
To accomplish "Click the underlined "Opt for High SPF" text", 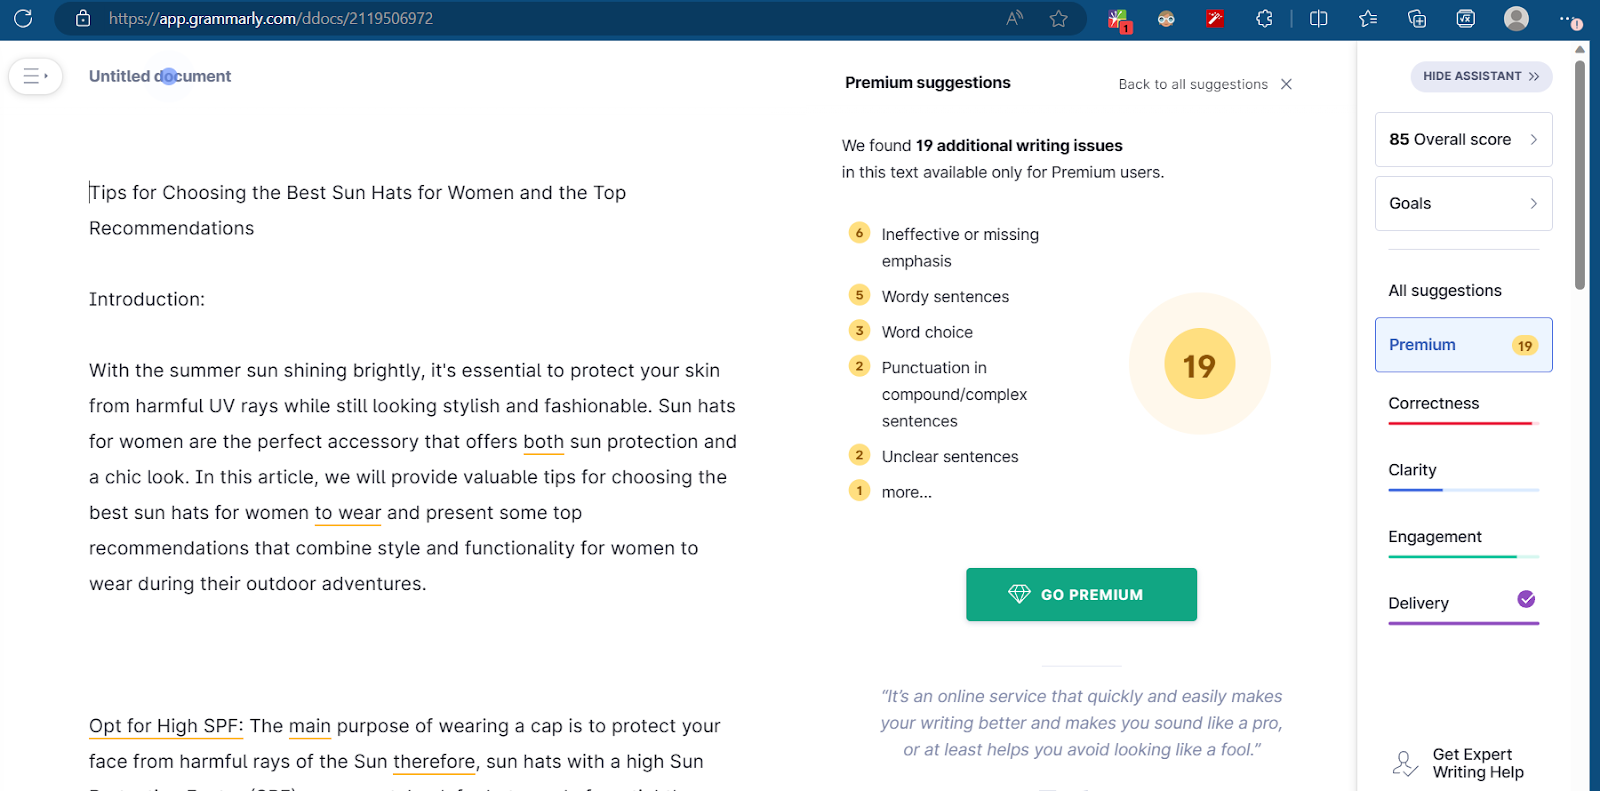I will tap(166, 726).
